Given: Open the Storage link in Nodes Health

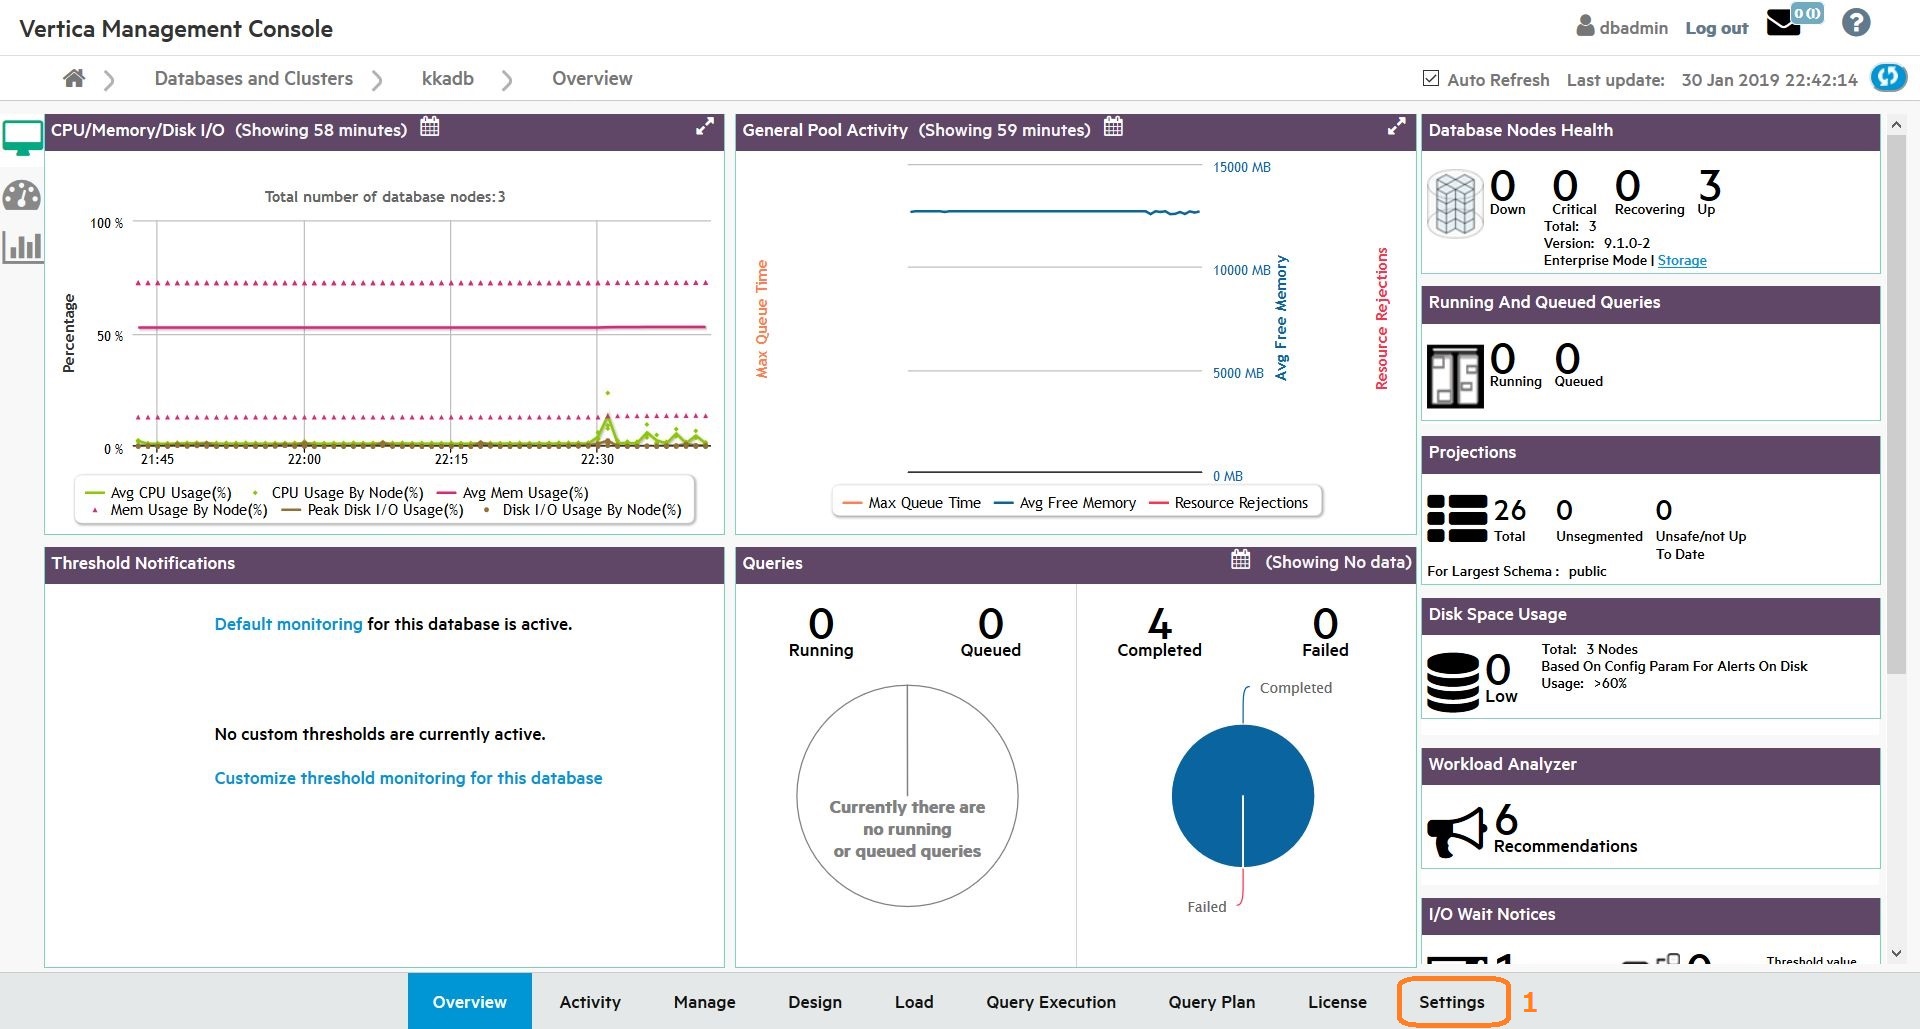Looking at the screenshot, I should [1682, 261].
